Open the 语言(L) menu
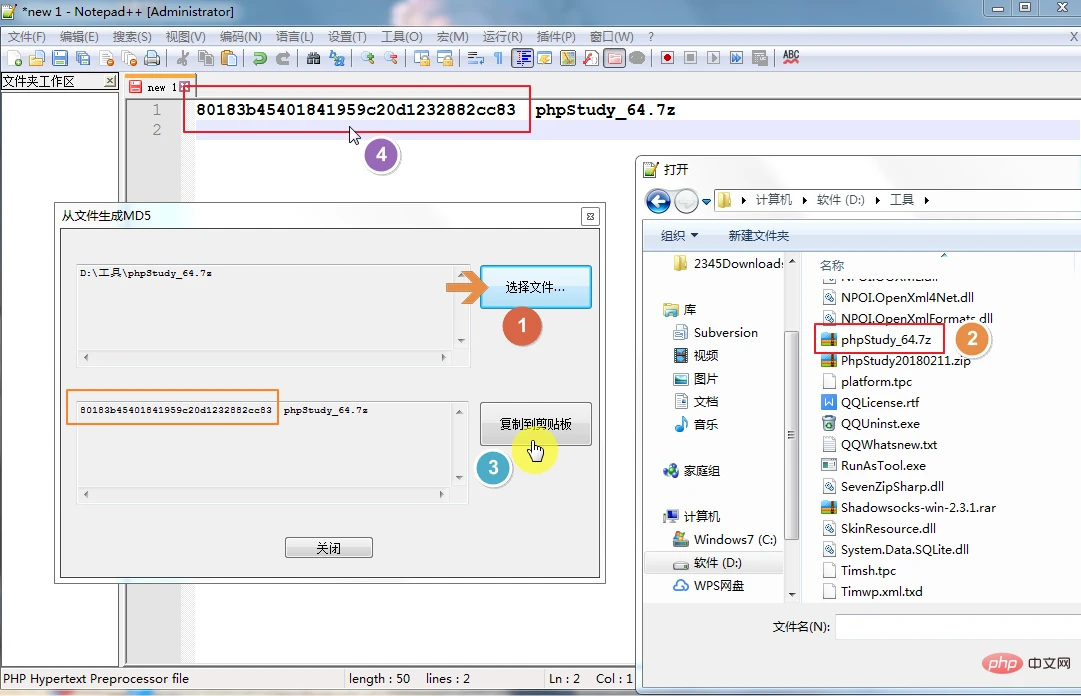This screenshot has width=1081, height=696. coord(294,37)
